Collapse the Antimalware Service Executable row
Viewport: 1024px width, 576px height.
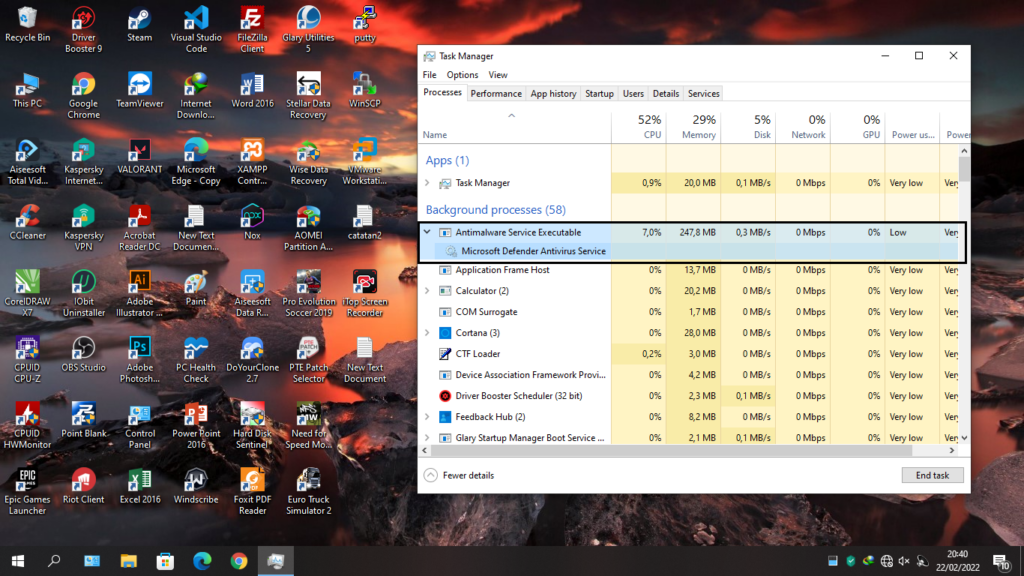point(428,232)
